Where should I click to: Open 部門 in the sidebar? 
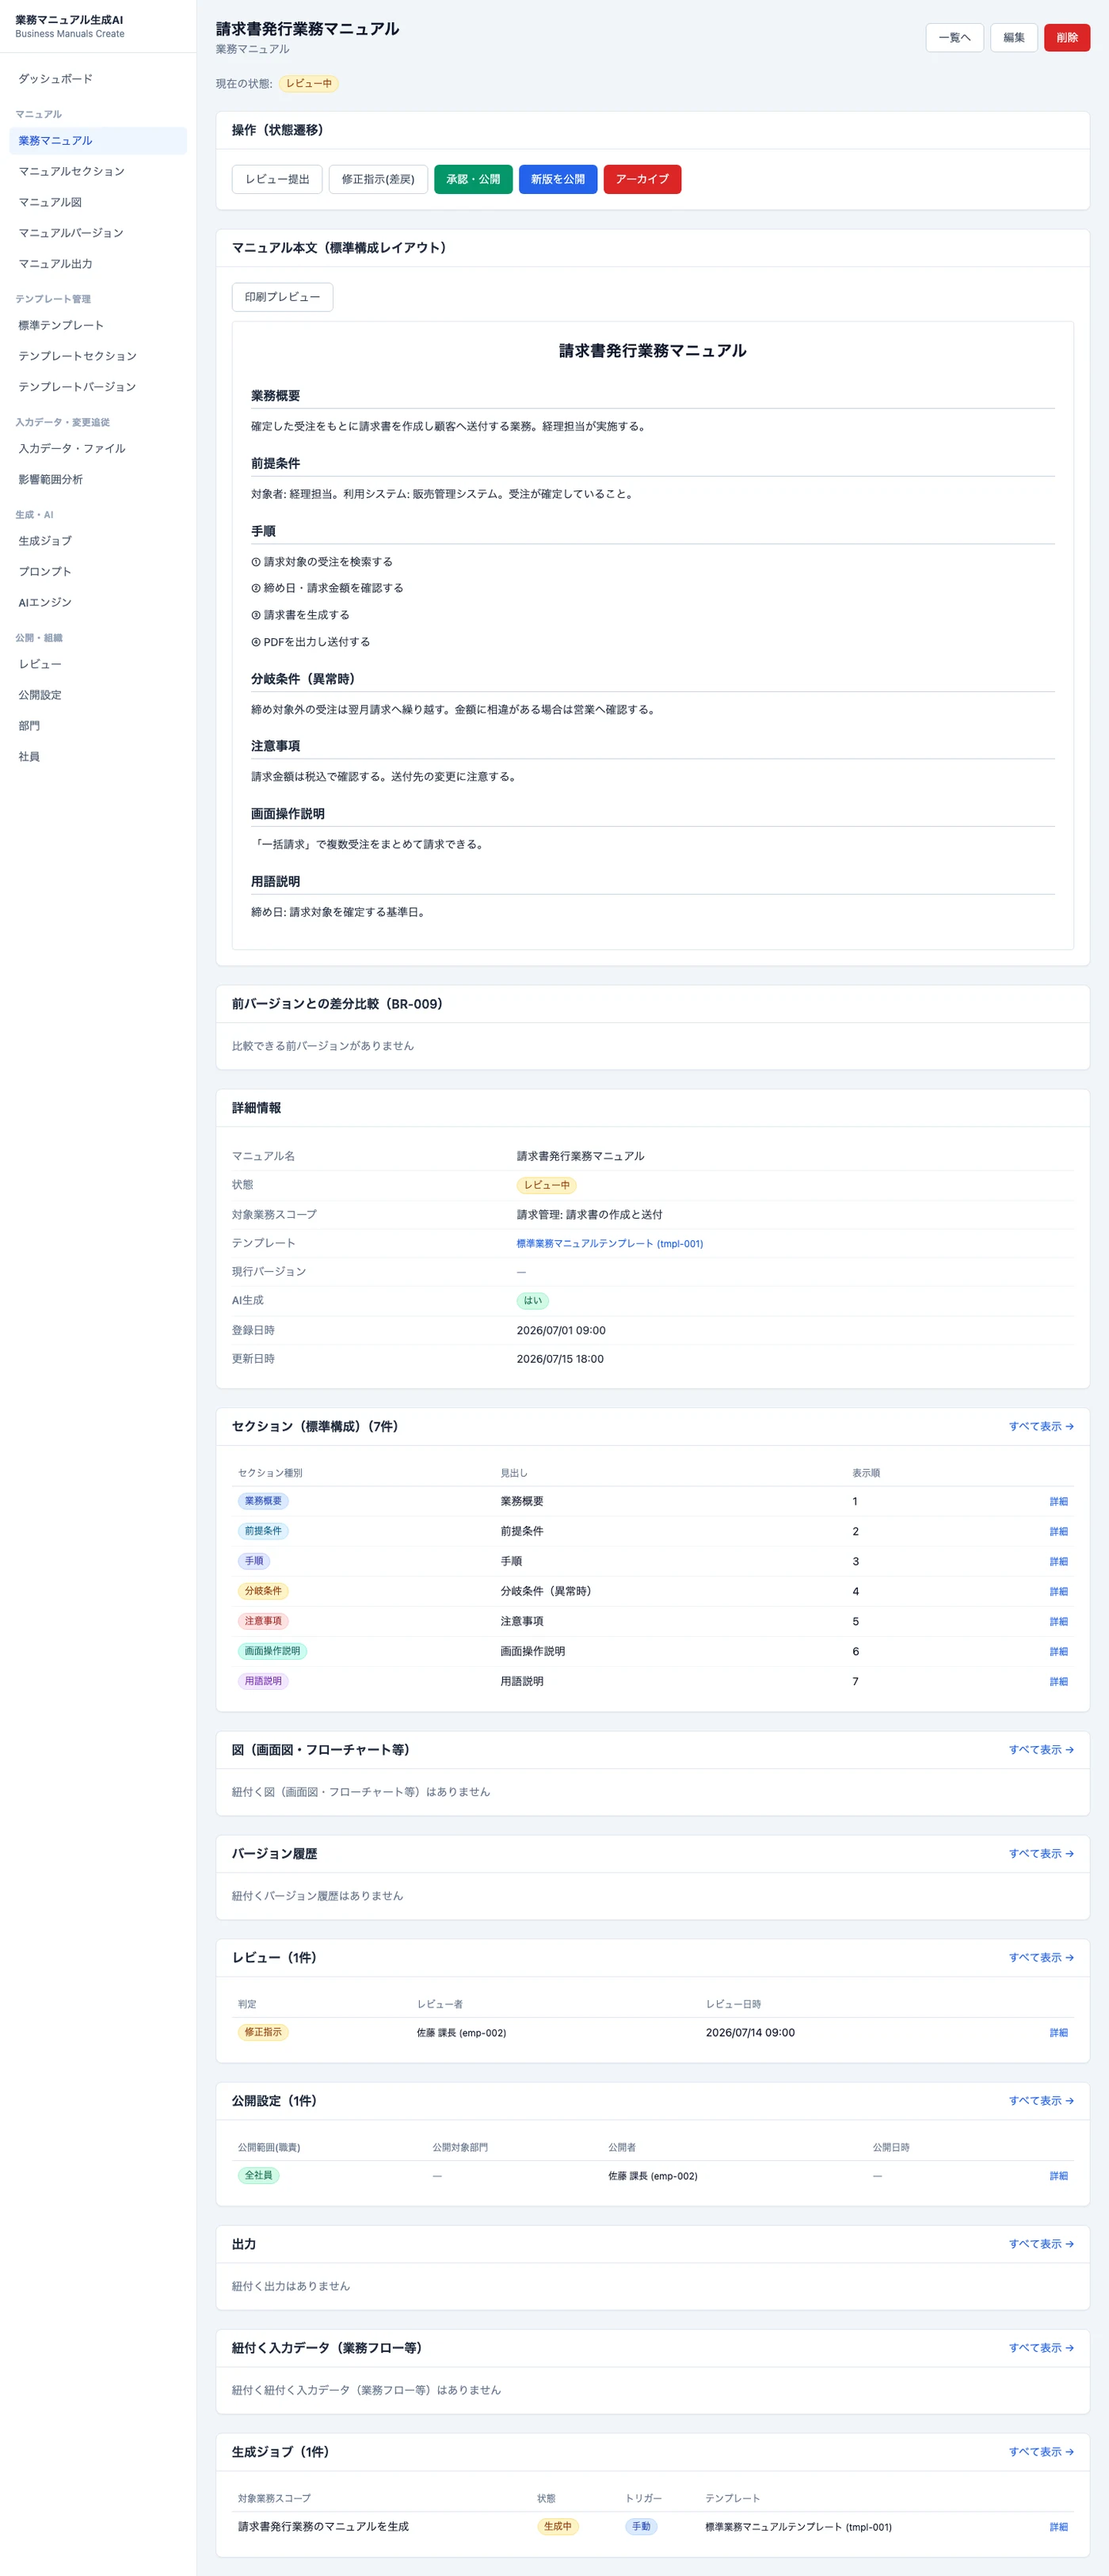pos(98,726)
